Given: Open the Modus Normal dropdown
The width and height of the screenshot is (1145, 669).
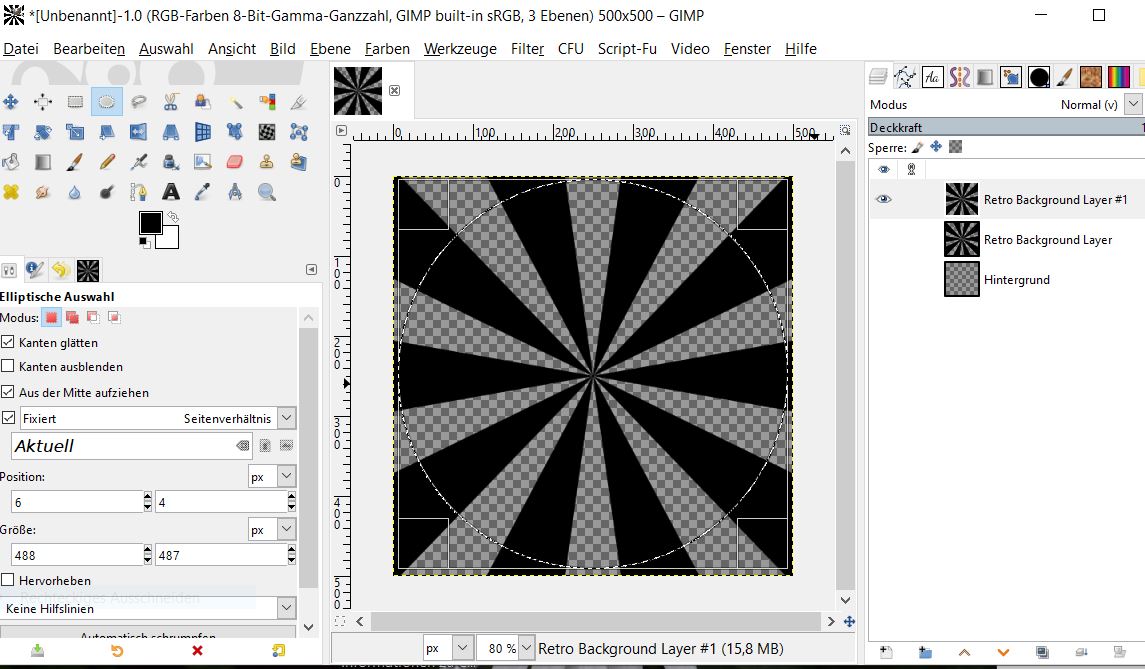Looking at the screenshot, I should coord(1133,104).
